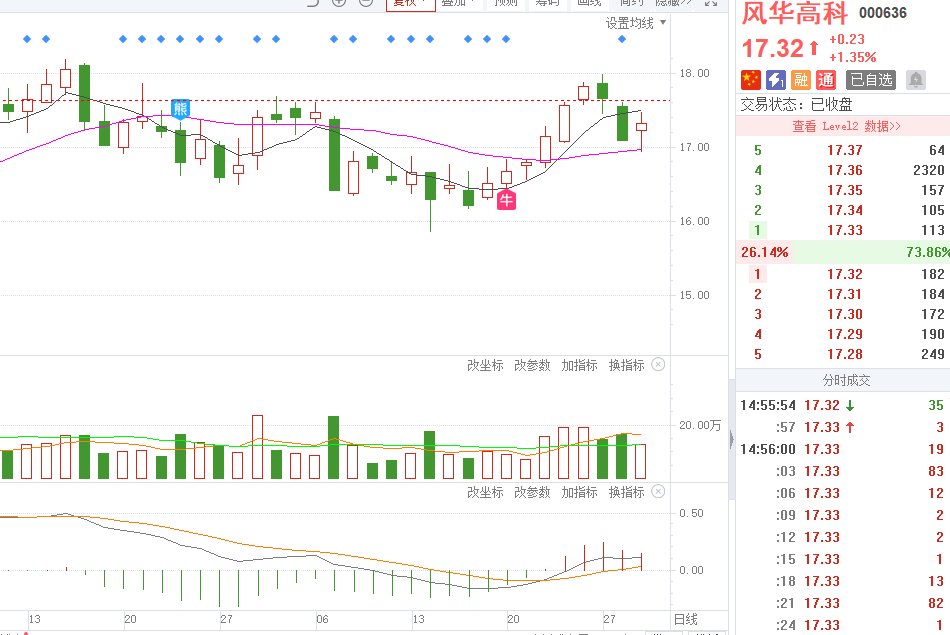Image resolution: width=950 pixels, height=635 pixels.
Task: Expand the hidden side panel with 隐藏>>
Action: 673,2
